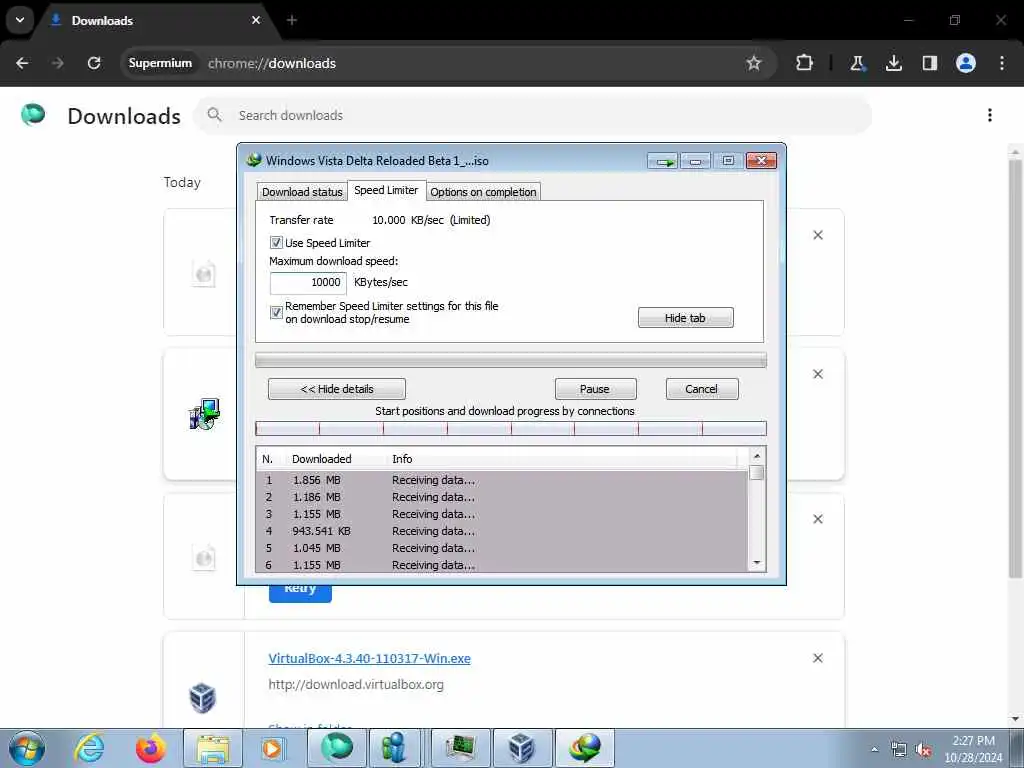Image resolution: width=1024 pixels, height=768 pixels.
Task: Toggle Remember Speed Limiter settings checkbox
Action: point(276,312)
